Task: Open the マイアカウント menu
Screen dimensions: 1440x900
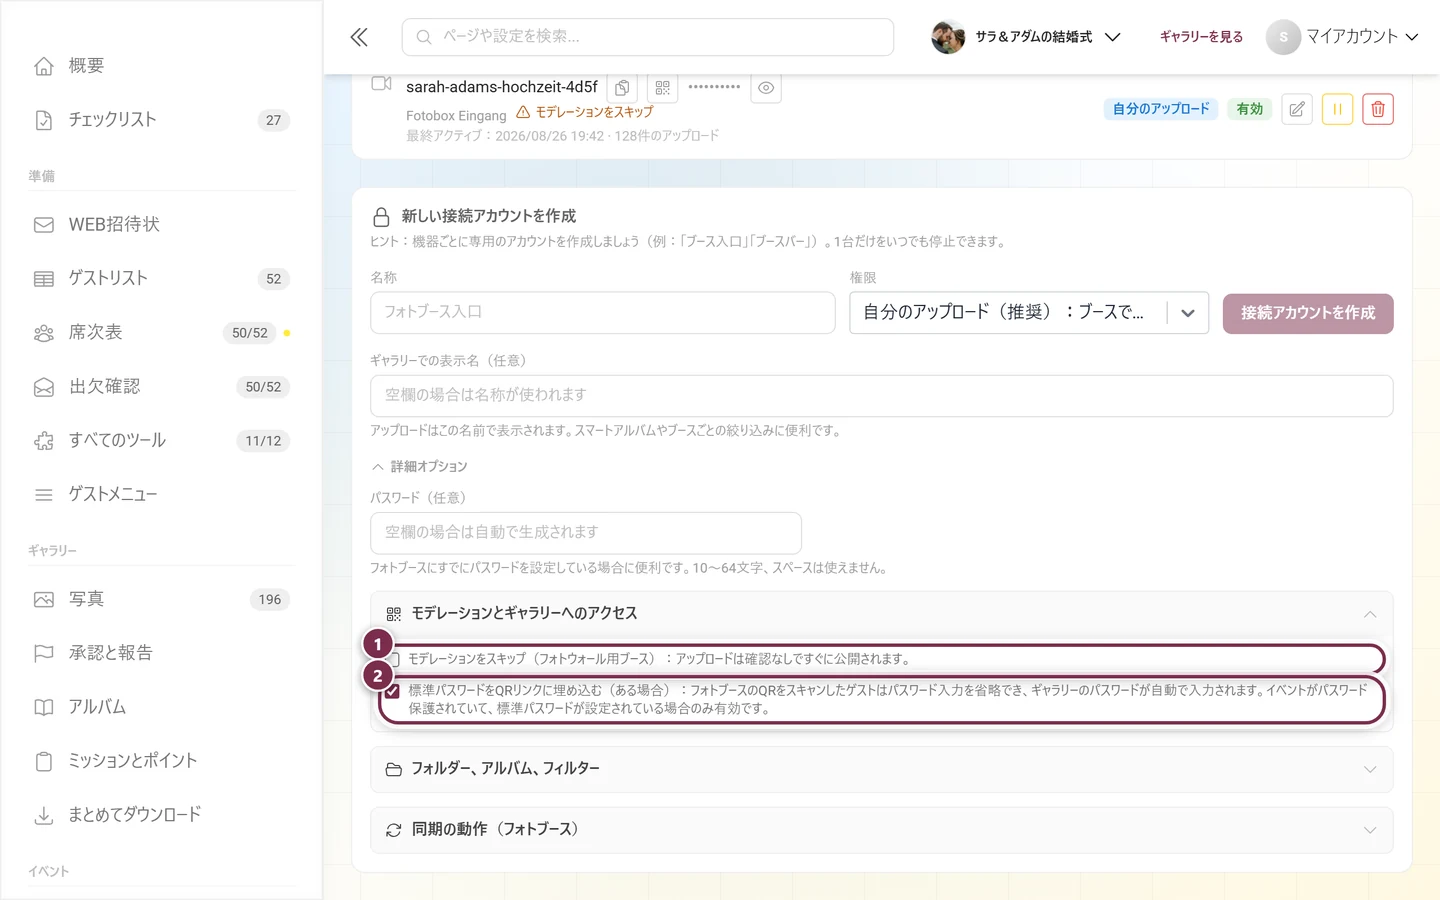Action: pyautogui.click(x=1343, y=37)
